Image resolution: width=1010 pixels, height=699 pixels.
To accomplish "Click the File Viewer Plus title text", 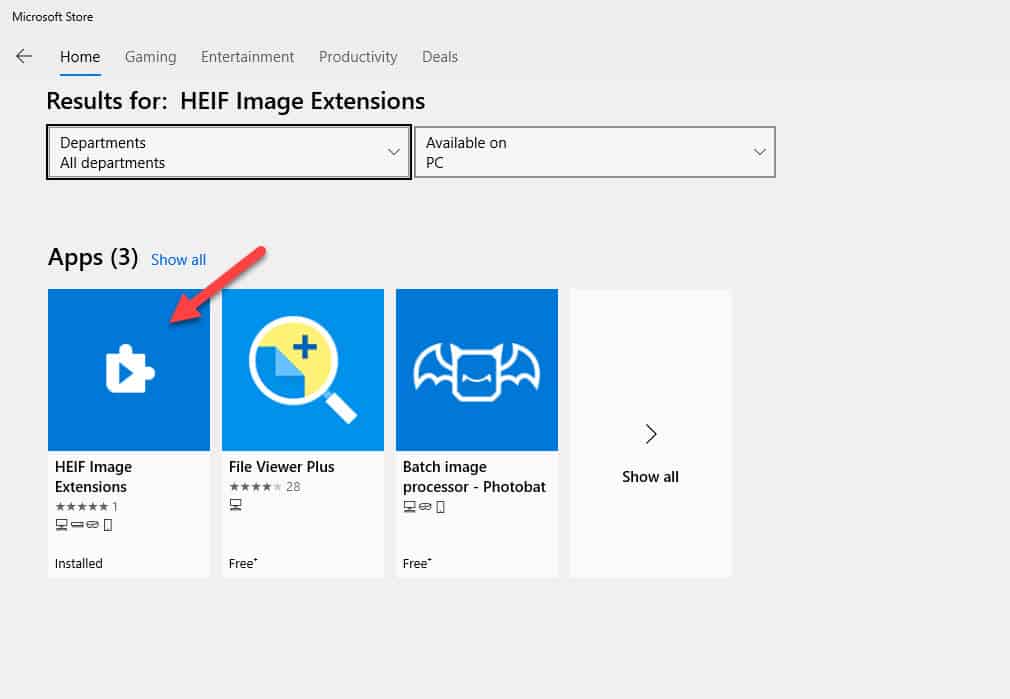I will [x=281, y=466].
